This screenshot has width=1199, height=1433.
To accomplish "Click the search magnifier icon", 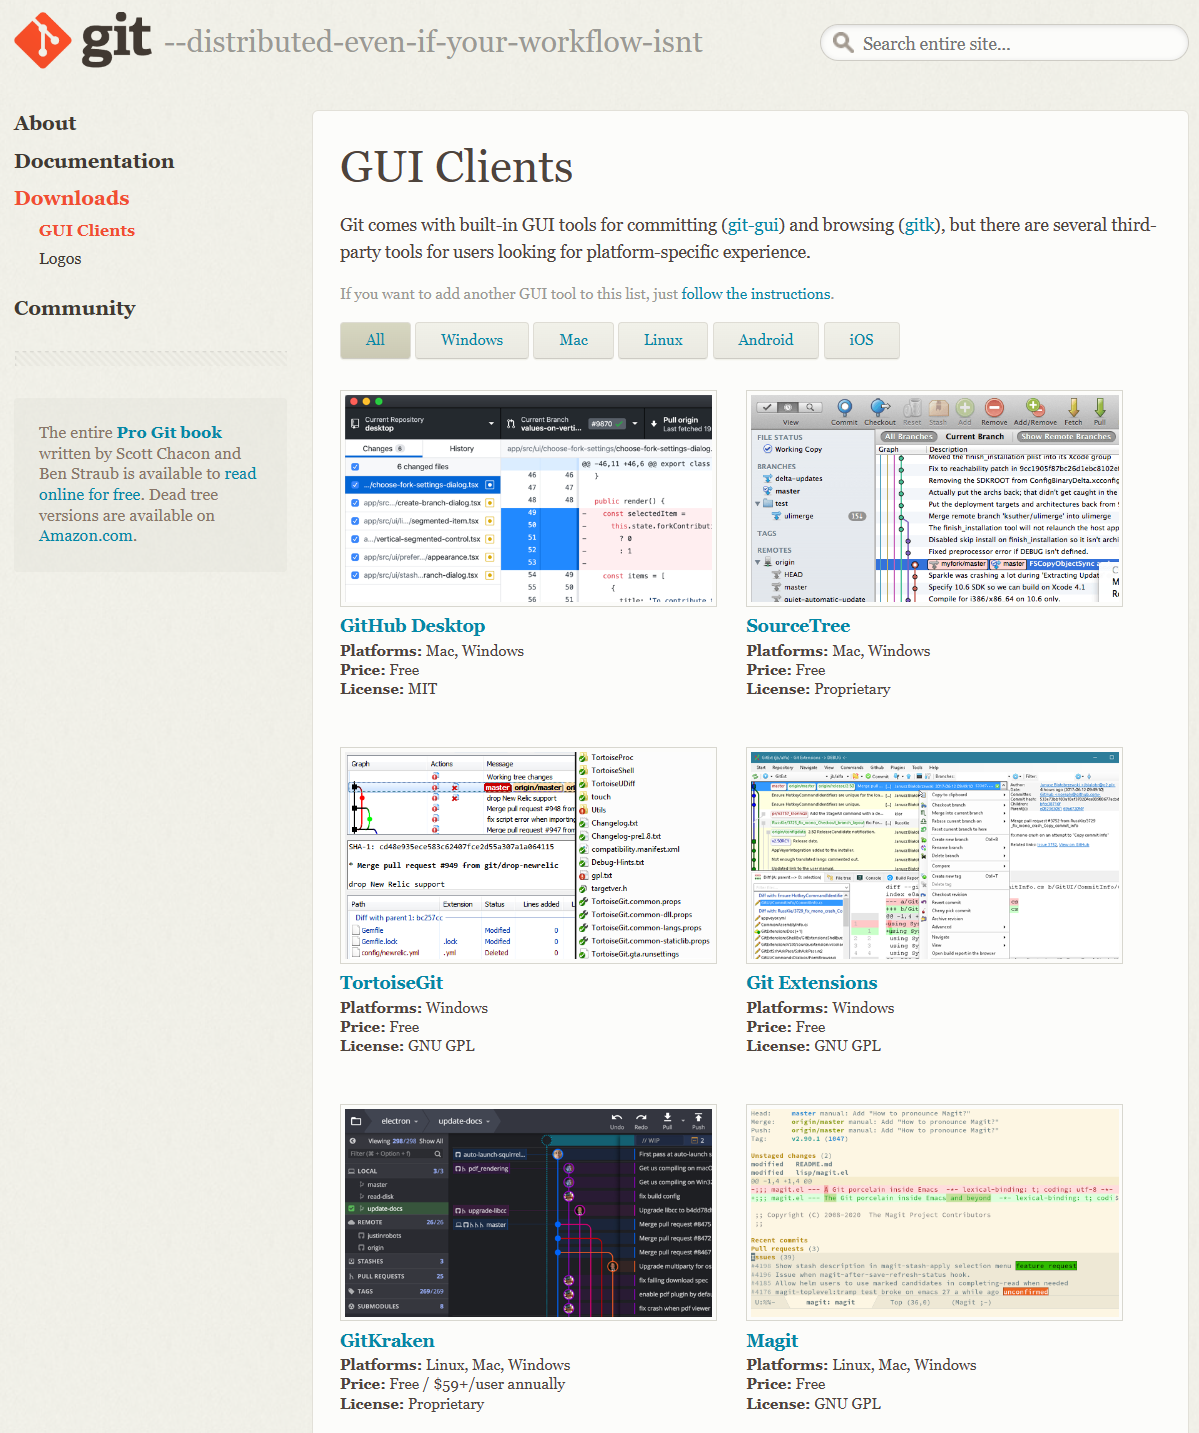I will pos(843,43).
